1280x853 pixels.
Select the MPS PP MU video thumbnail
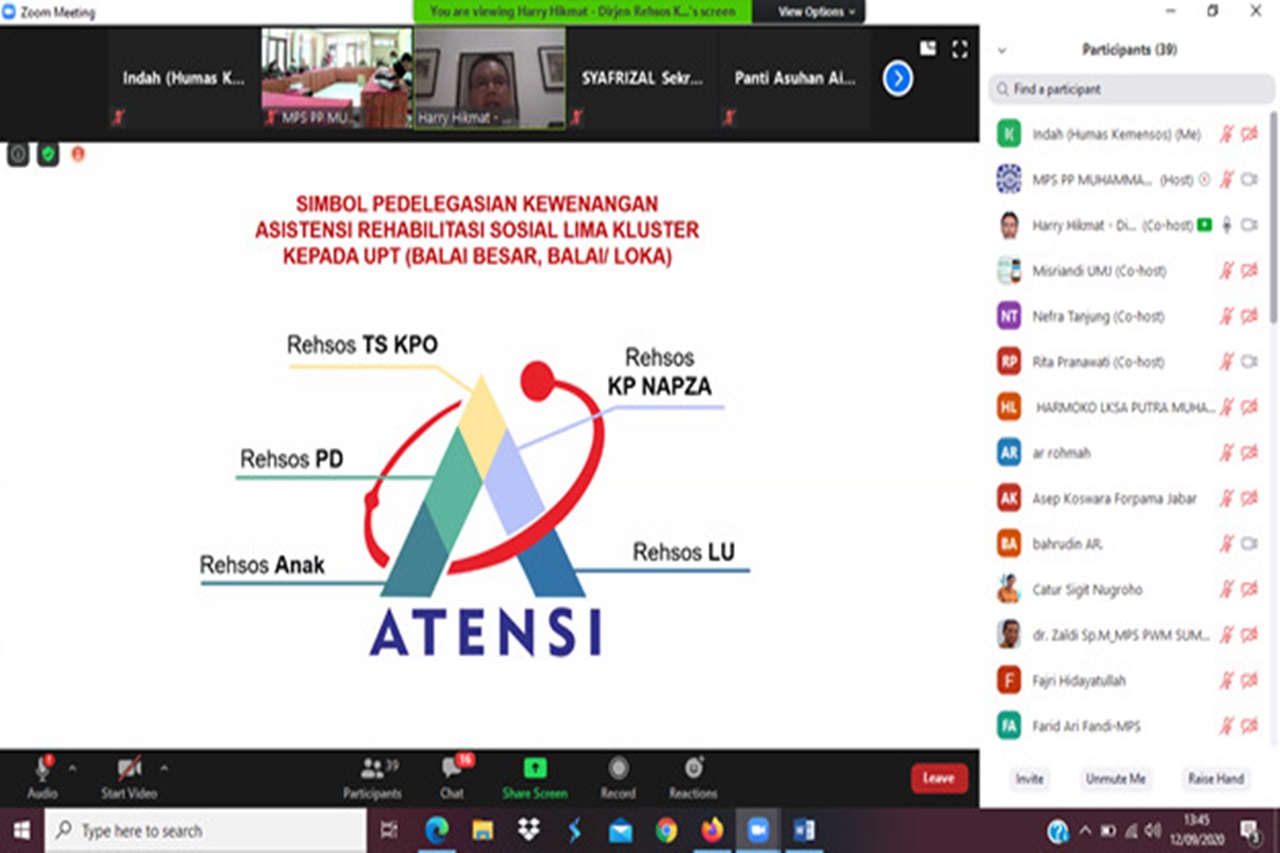point(337,78)
